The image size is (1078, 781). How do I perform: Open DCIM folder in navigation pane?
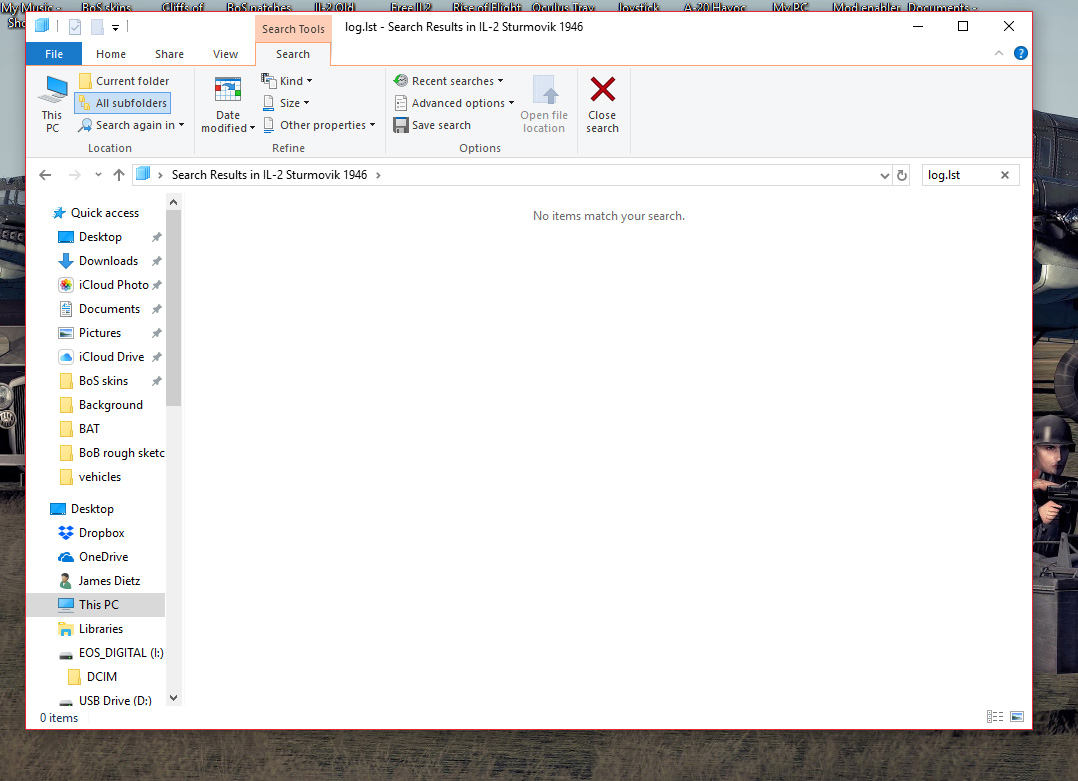(102, 678)
